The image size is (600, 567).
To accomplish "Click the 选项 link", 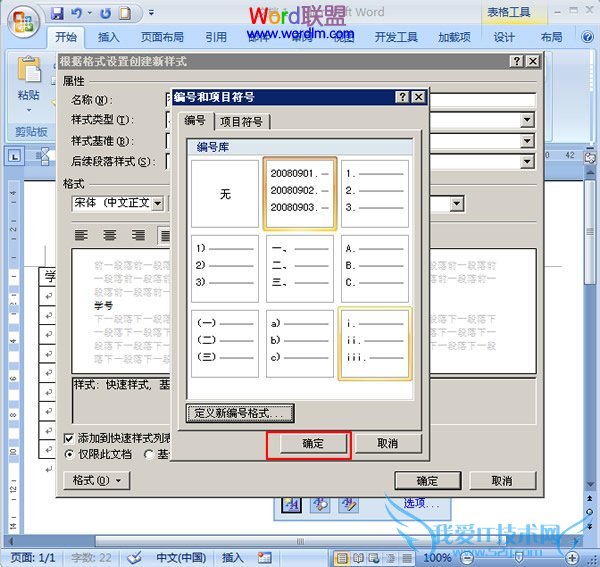I will click(x=421, y=503).
